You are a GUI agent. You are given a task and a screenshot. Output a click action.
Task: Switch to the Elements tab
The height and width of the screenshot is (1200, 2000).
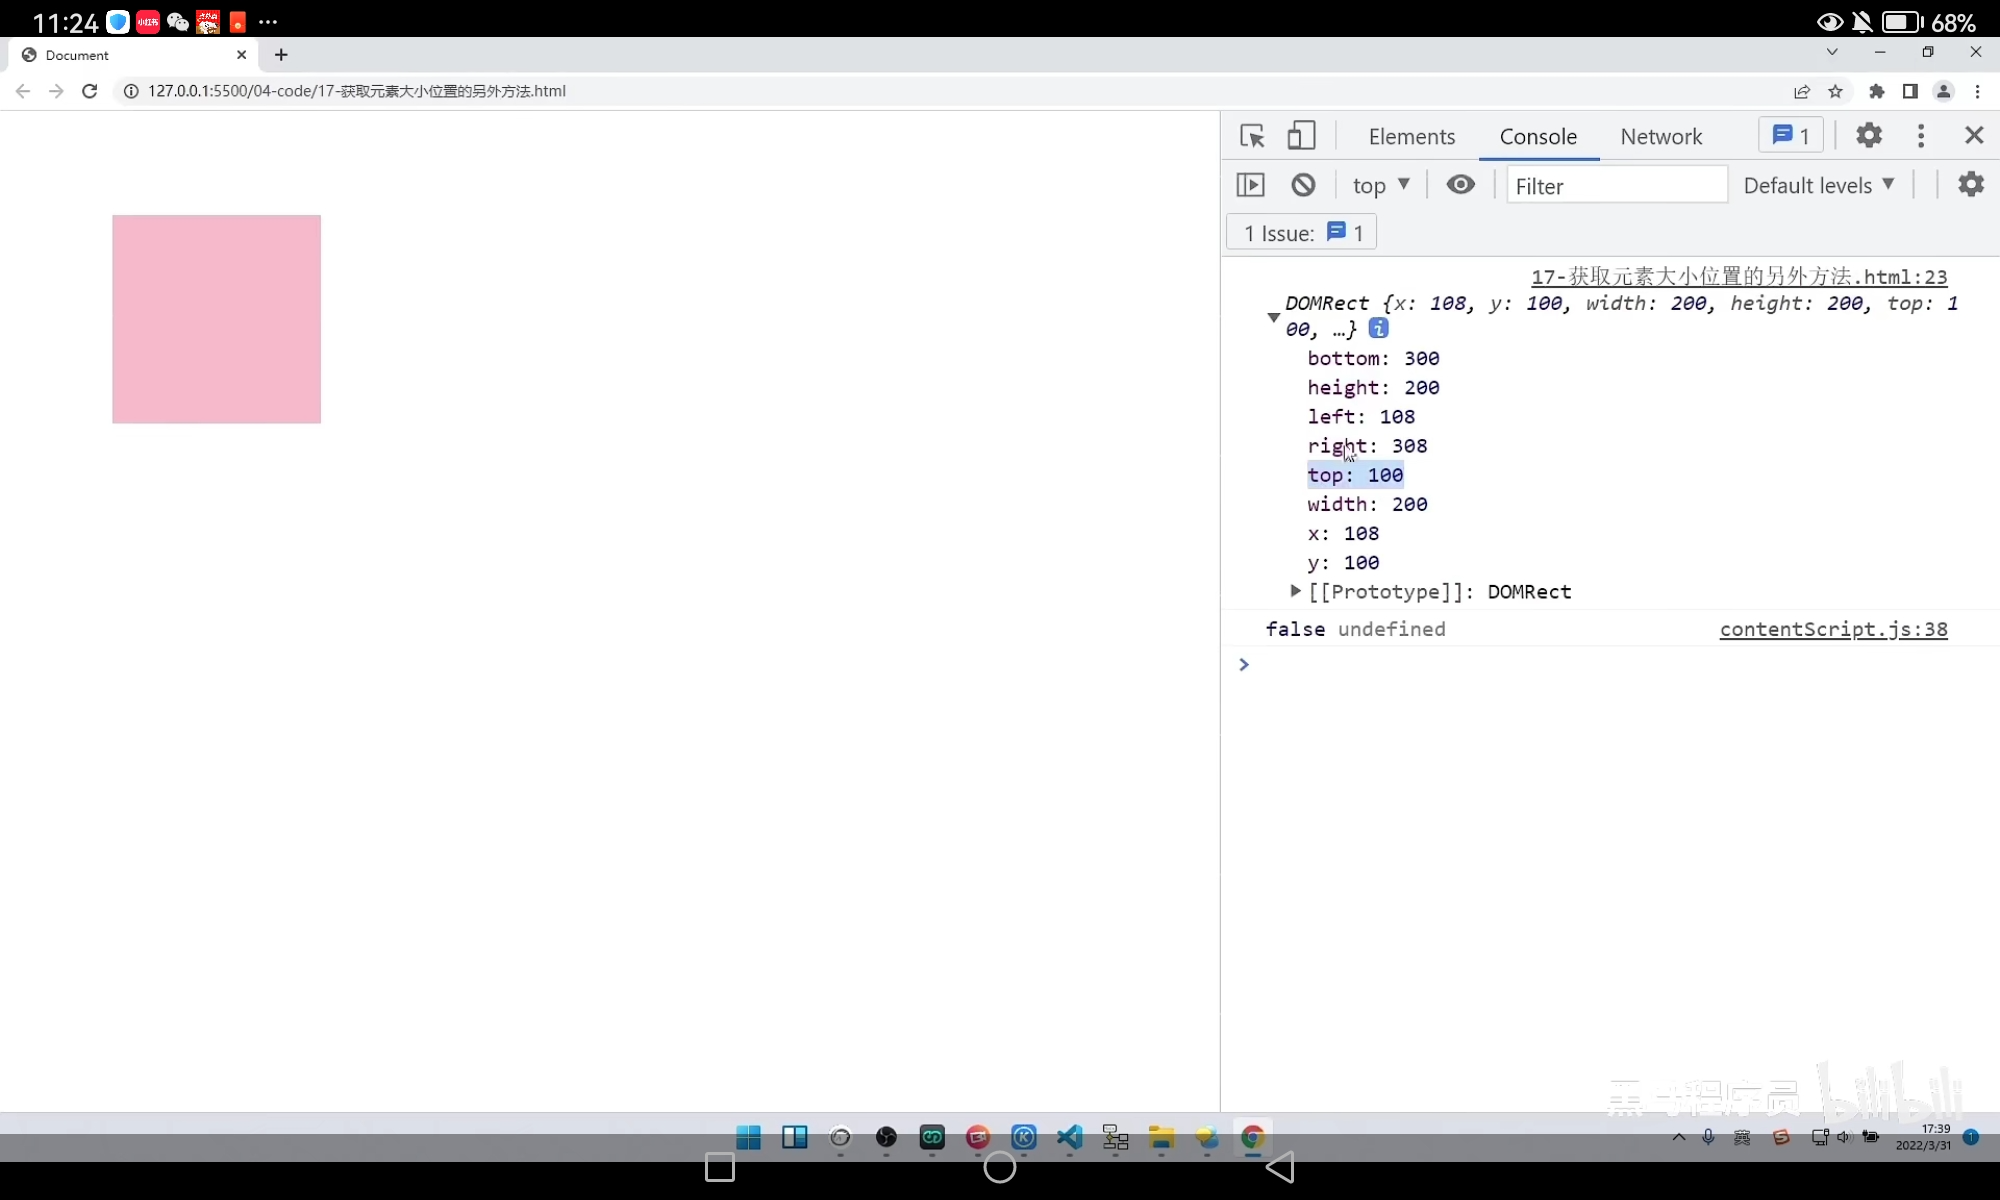[x=1411, y=136]
